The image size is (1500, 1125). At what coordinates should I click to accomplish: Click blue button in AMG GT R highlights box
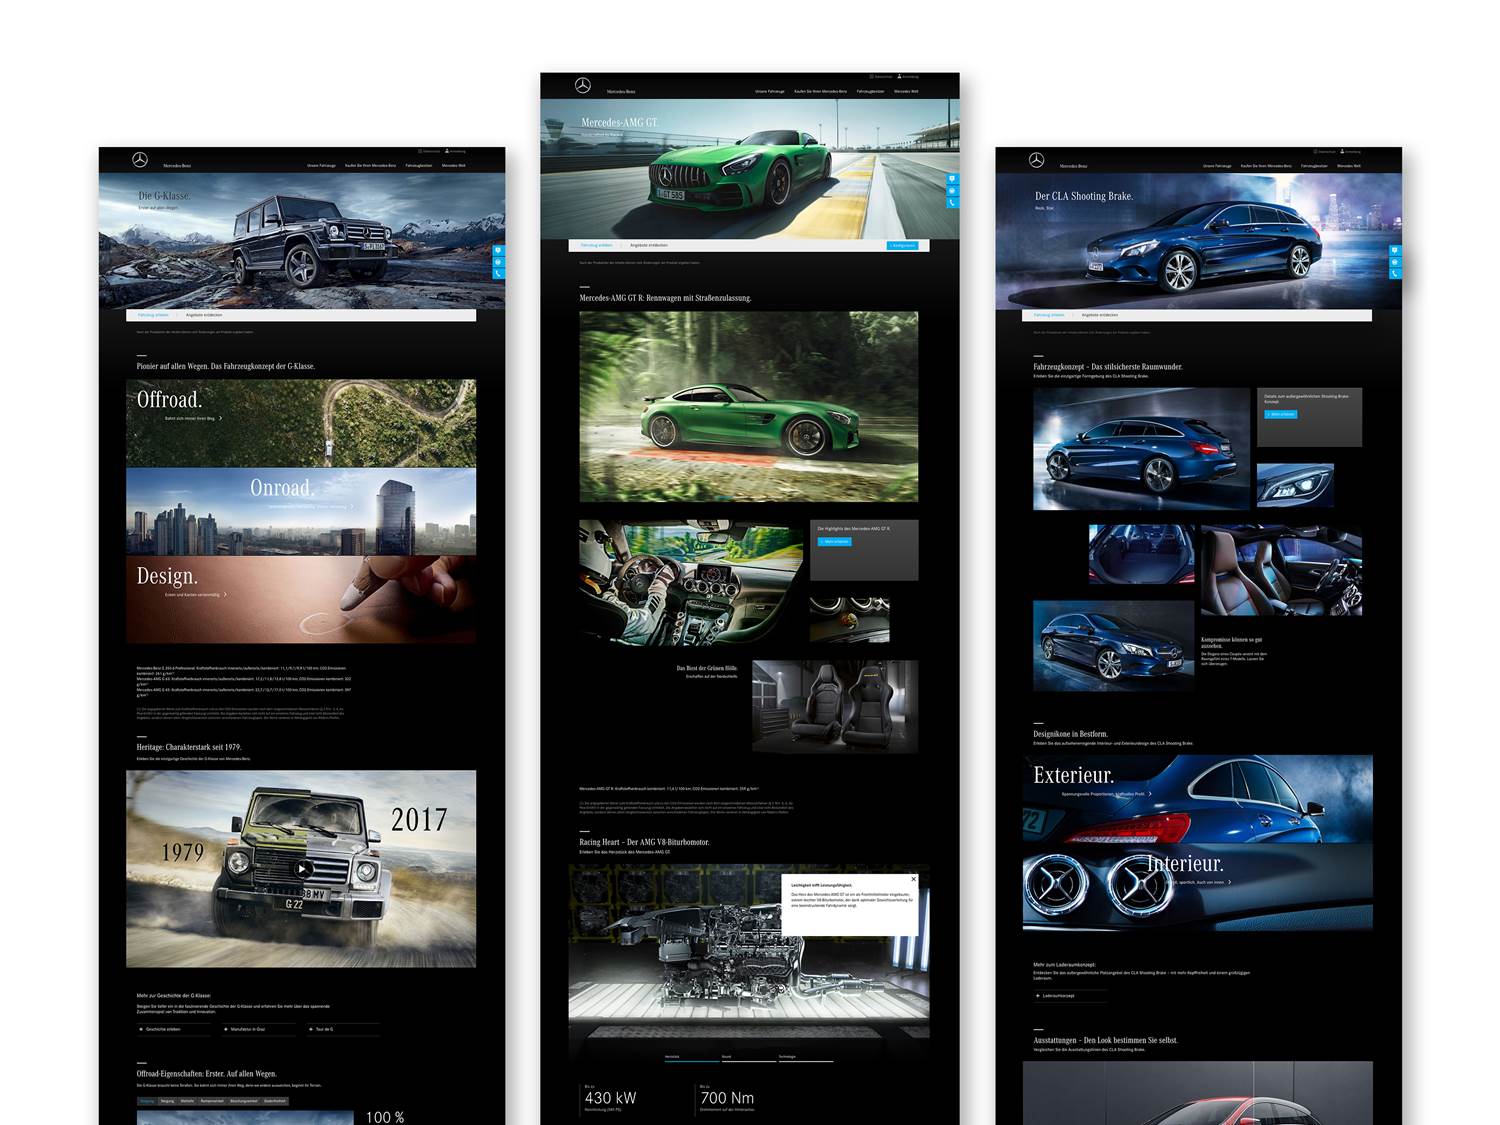coord(834,542)
